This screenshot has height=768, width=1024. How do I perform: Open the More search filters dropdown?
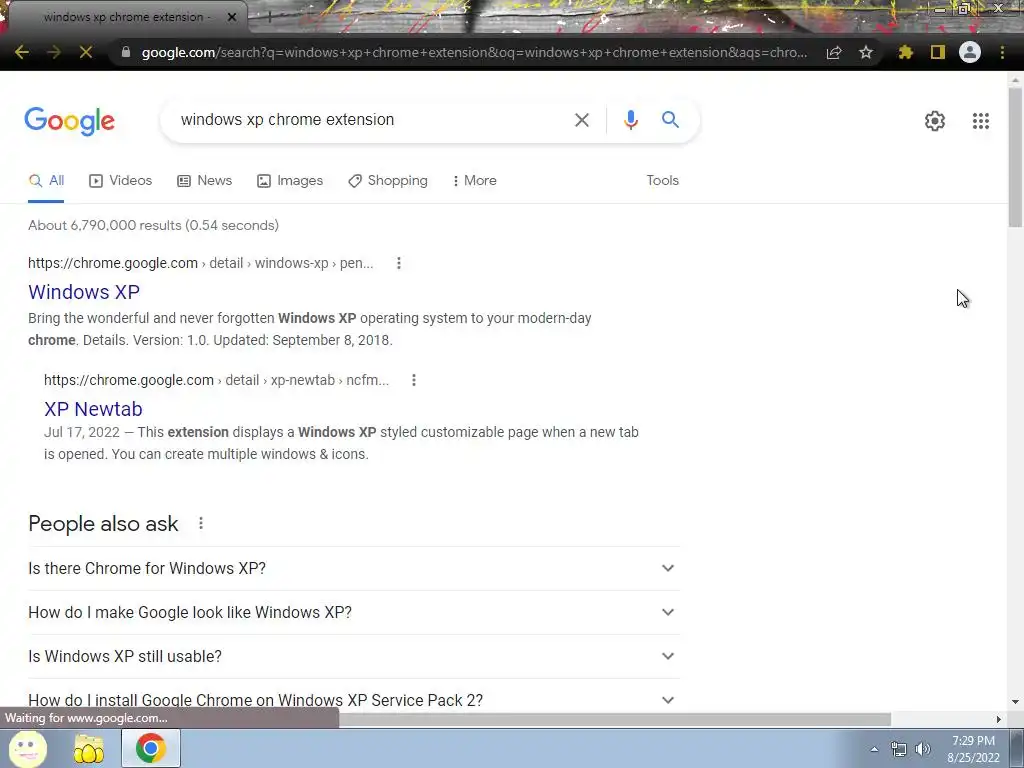(x=475, y=180)
